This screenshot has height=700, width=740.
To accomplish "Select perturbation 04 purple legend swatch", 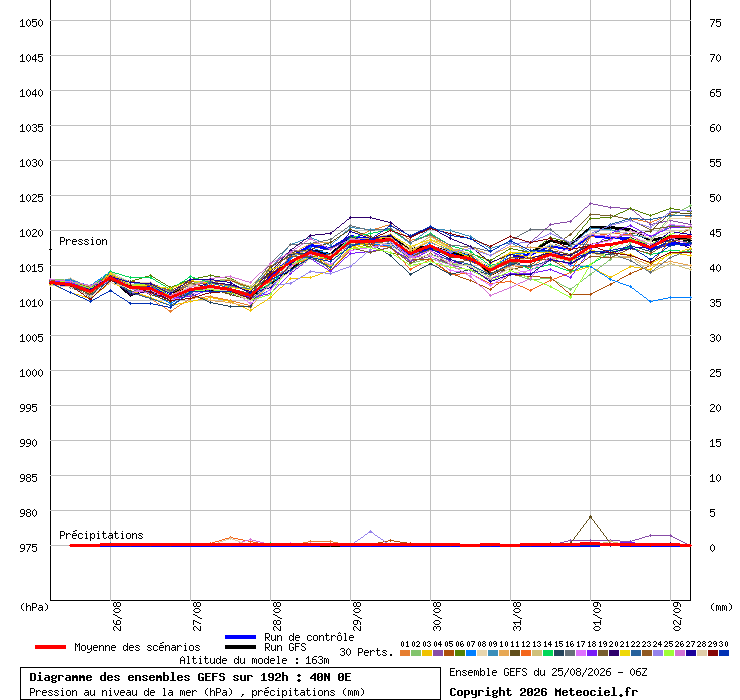I will (437, 653).
